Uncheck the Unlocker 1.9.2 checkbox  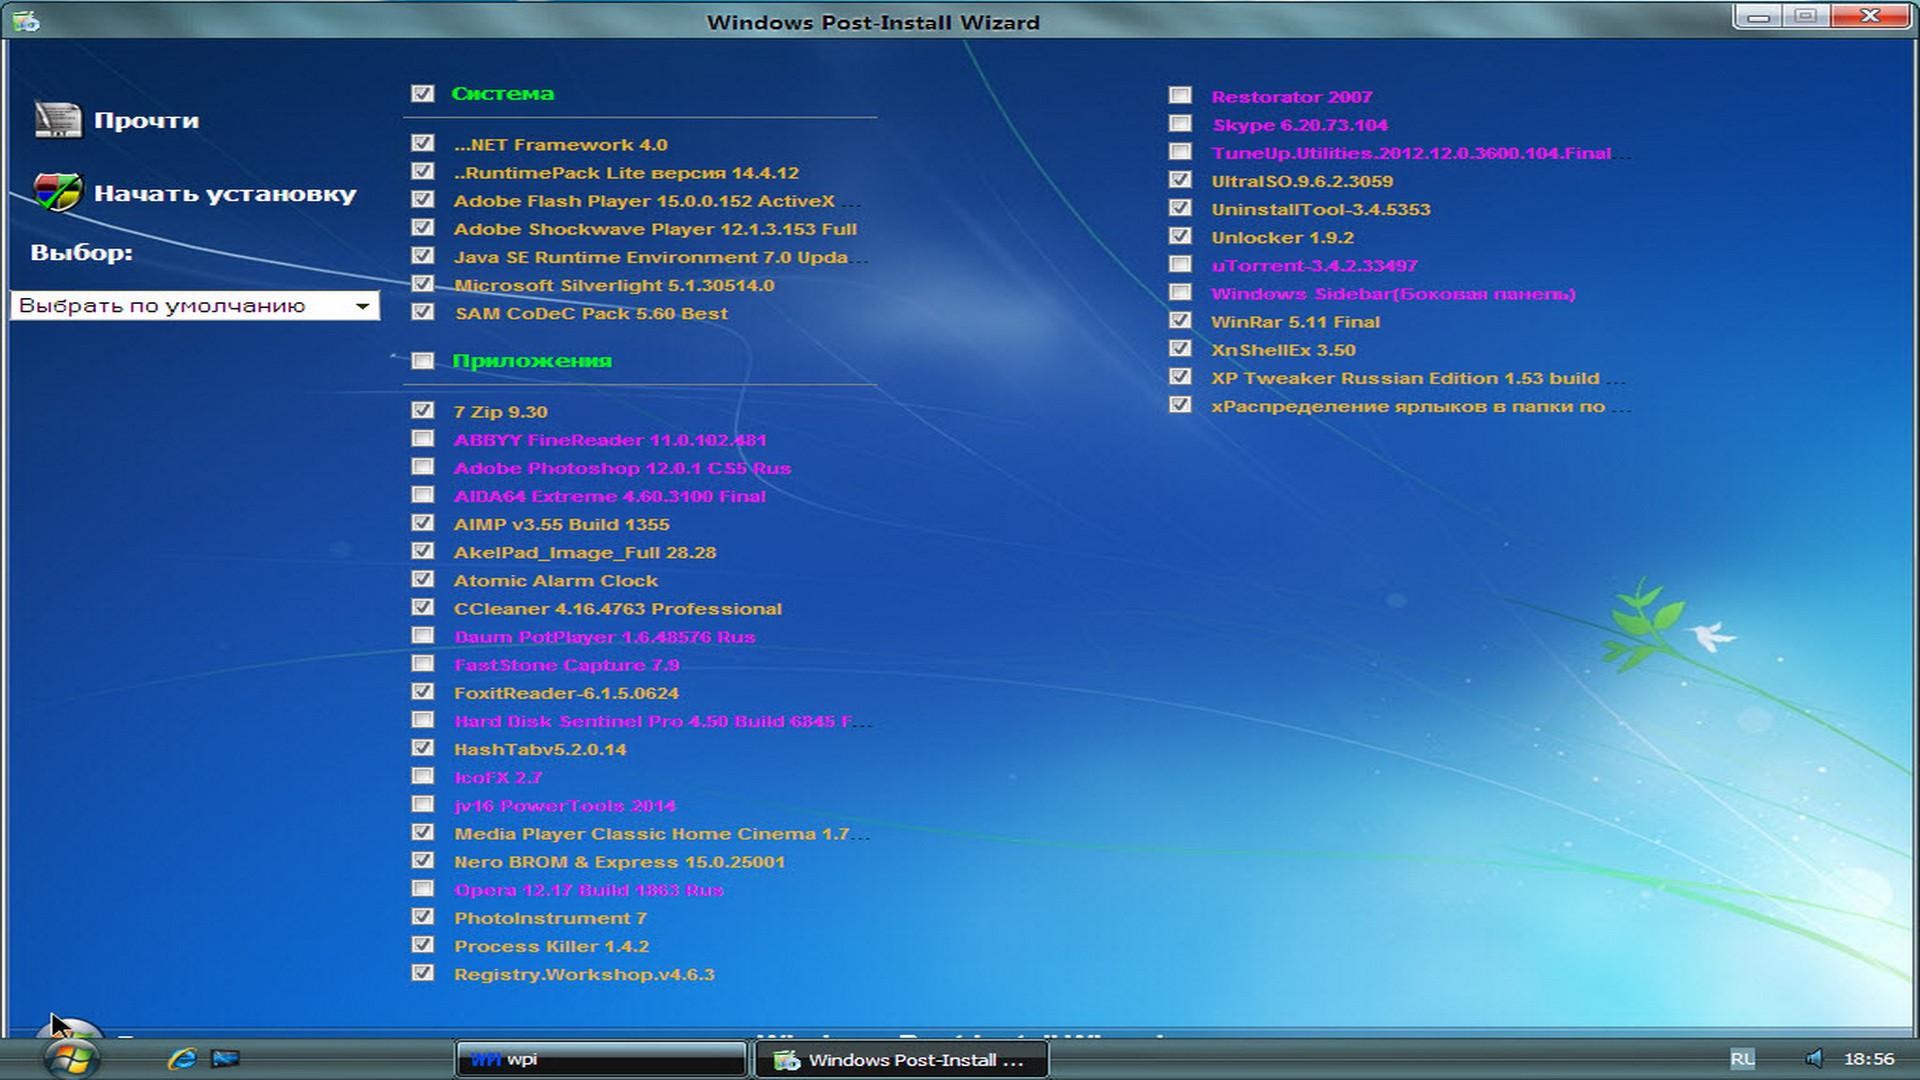point(1181,237)
